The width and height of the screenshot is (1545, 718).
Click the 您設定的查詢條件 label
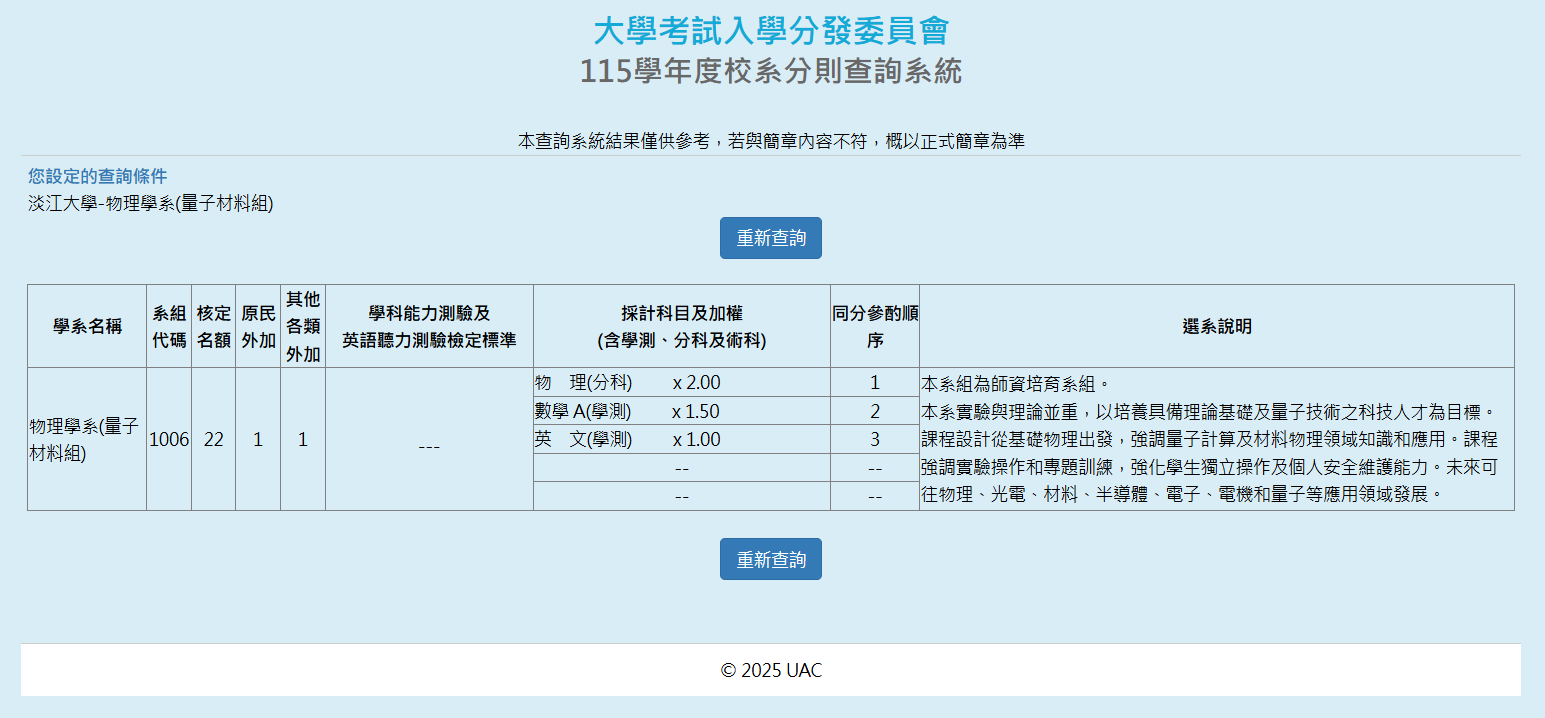pyautogui.click(x=98, y=177)
